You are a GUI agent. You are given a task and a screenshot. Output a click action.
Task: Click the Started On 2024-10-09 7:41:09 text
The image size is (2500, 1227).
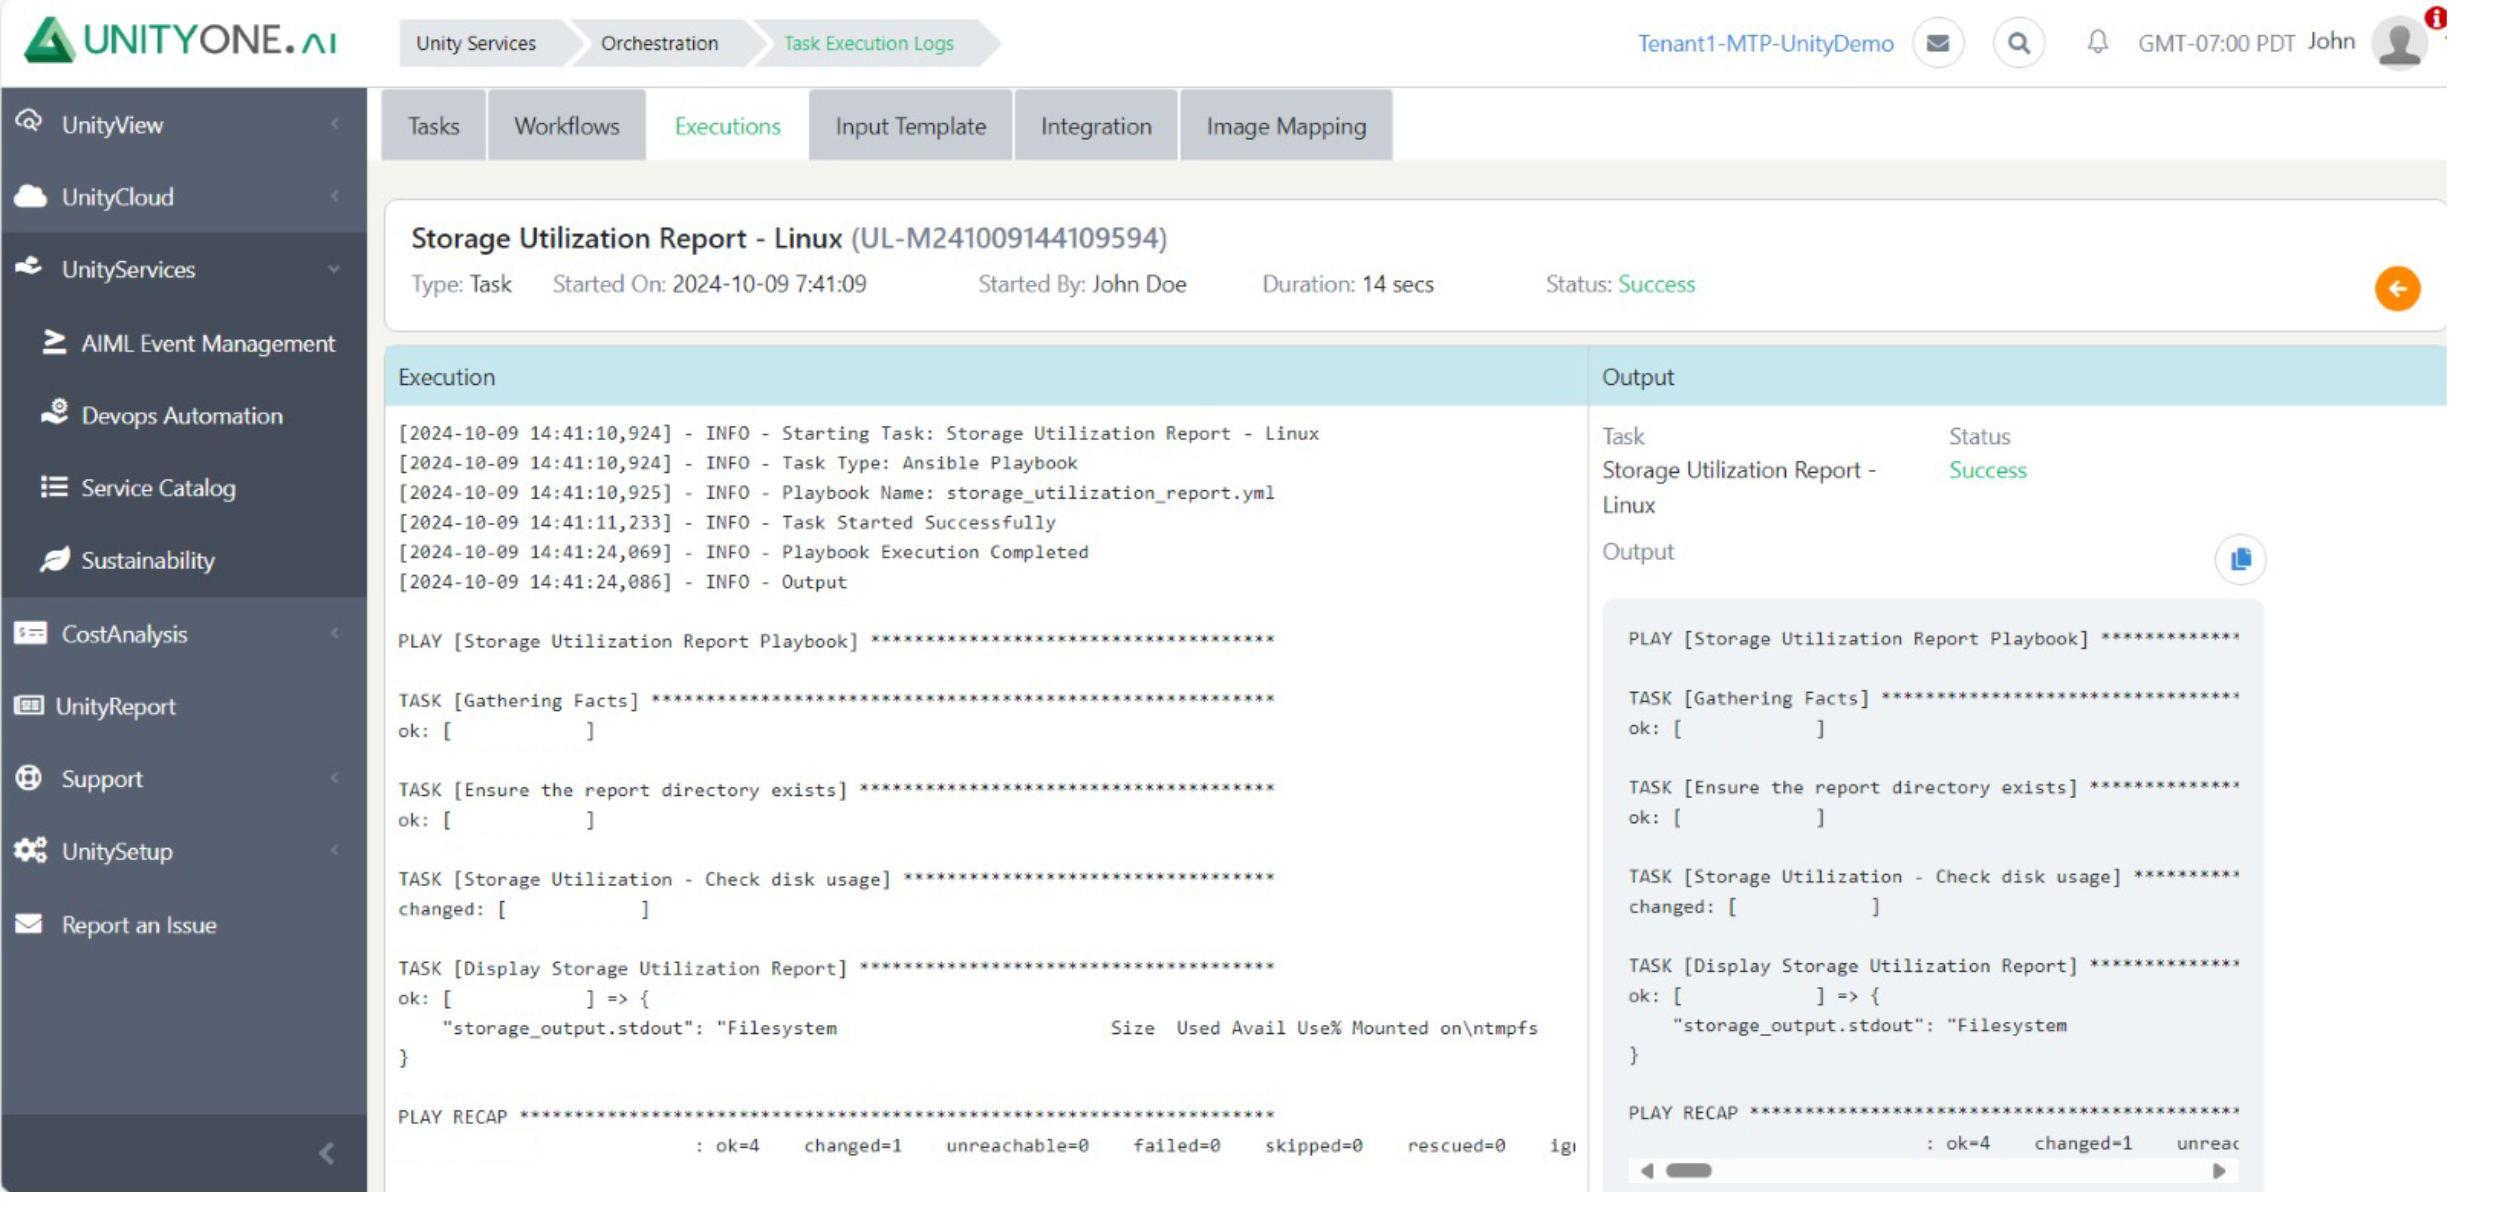[x=710, y=284]
